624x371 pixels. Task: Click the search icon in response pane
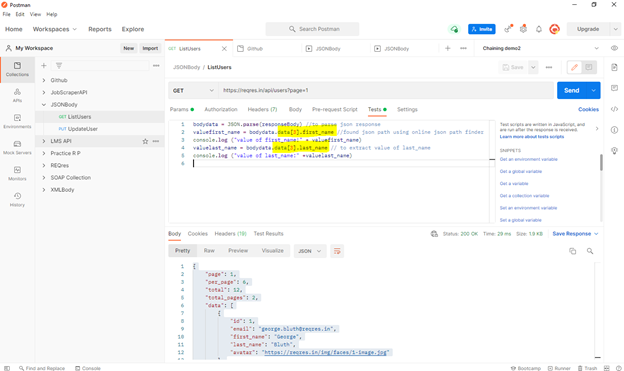pyautogui.click(x=590, y=251)
